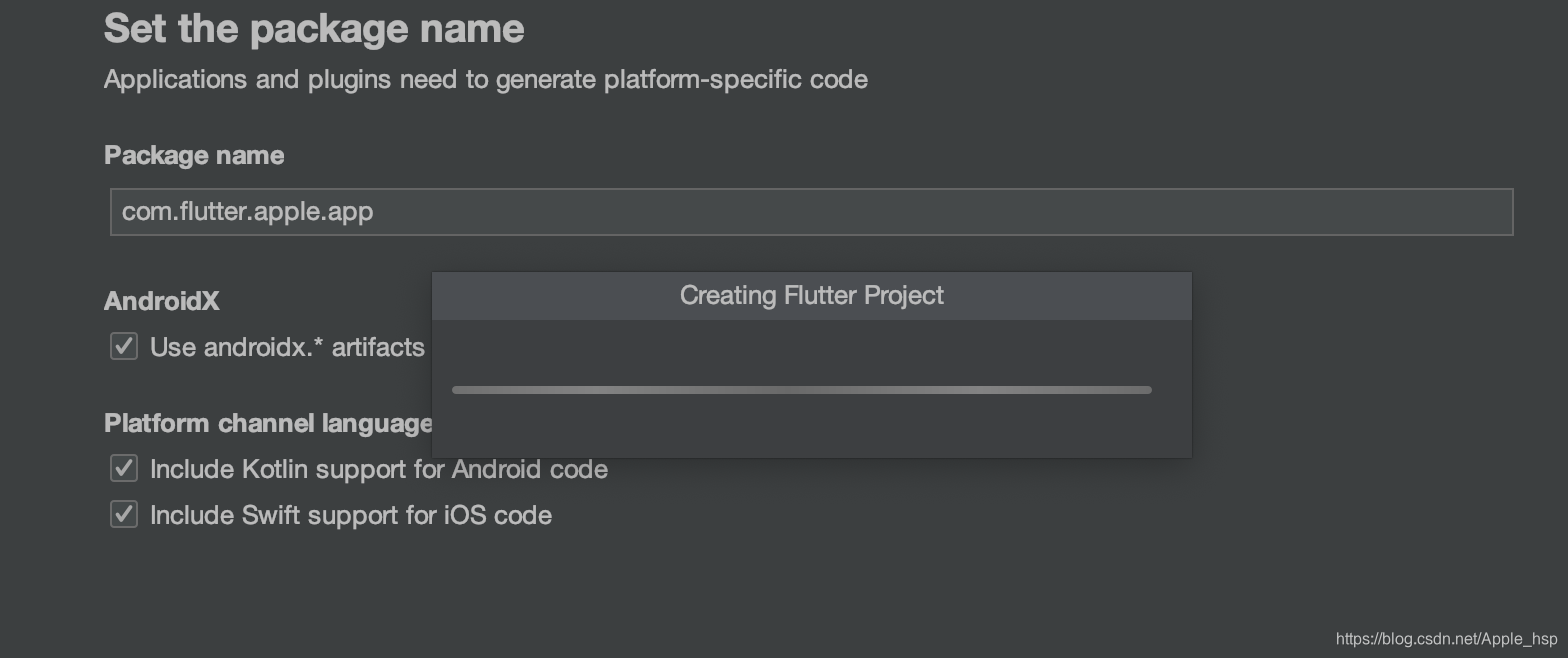Click the AndroidX section heading
The height and width of the screenshot is (658, 1568).
(161, 301)
